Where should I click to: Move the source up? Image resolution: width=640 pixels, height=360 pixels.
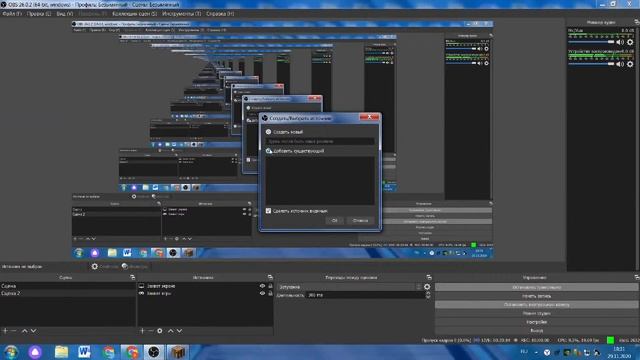point(171,331)
